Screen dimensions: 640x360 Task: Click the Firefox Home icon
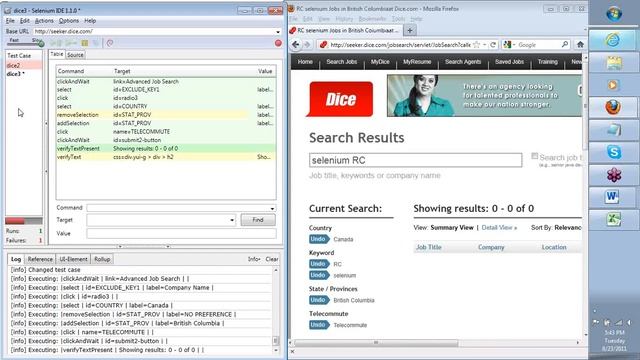coord(580,44)
